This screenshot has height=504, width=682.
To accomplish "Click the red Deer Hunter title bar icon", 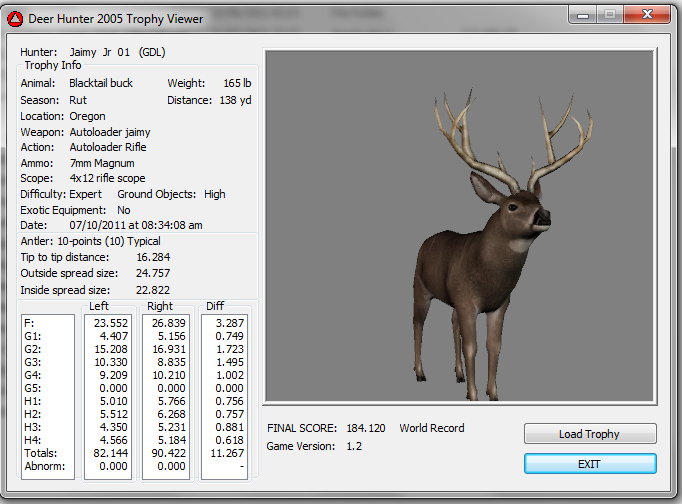I will coord(14,18).
